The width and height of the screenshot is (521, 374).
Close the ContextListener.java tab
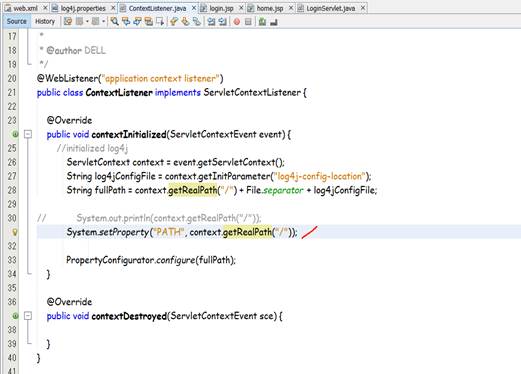point(194,8)
